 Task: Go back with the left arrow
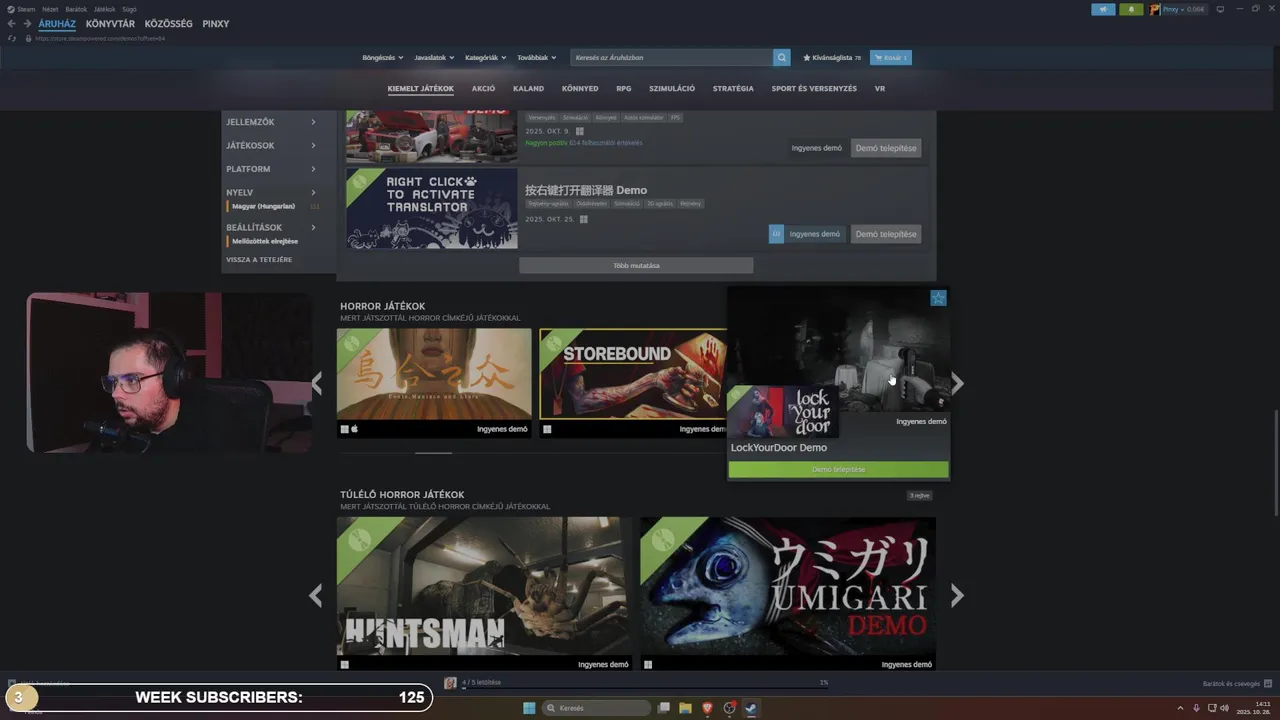11,24
